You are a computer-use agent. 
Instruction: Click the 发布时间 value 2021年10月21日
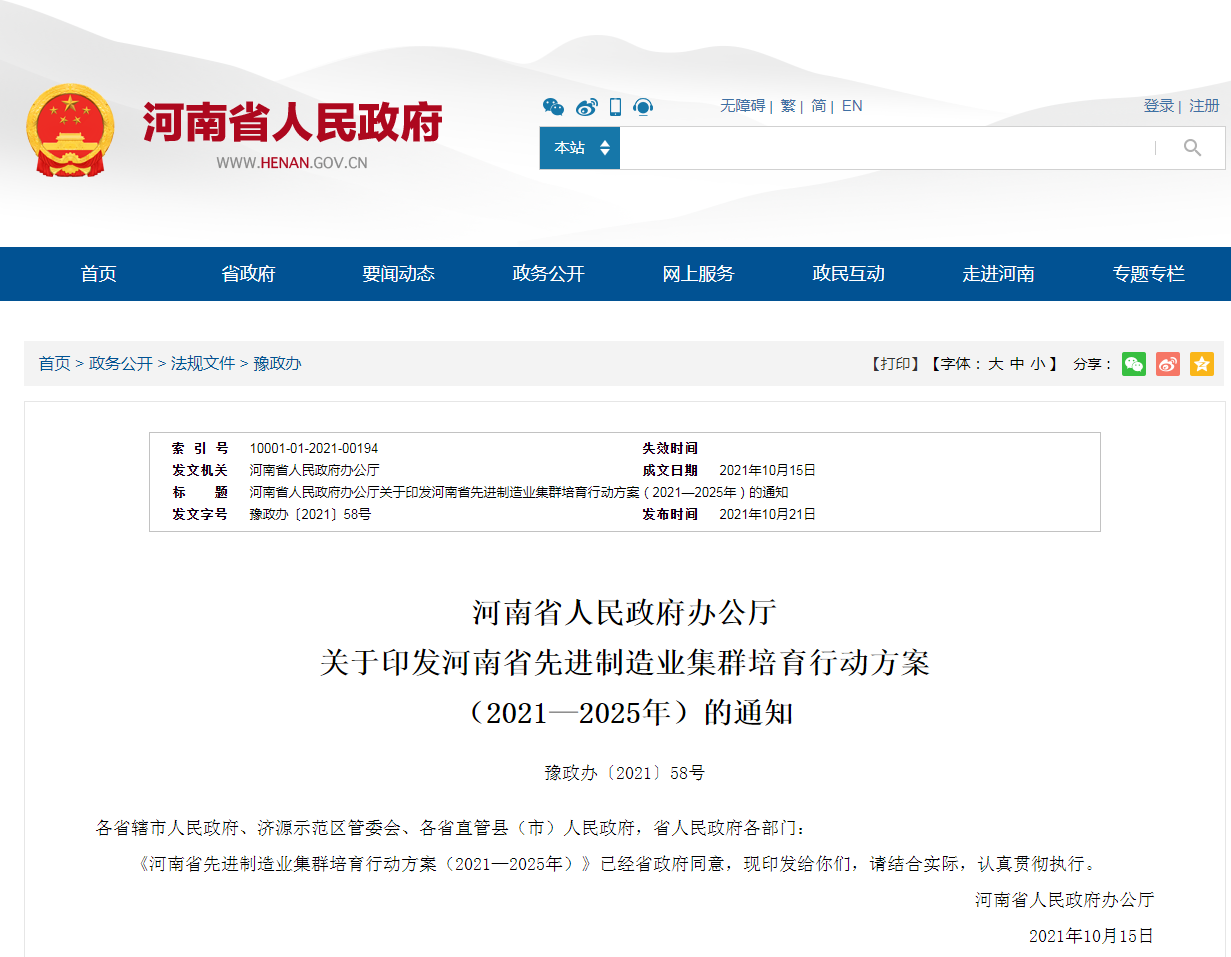click(x=768, y=515)
